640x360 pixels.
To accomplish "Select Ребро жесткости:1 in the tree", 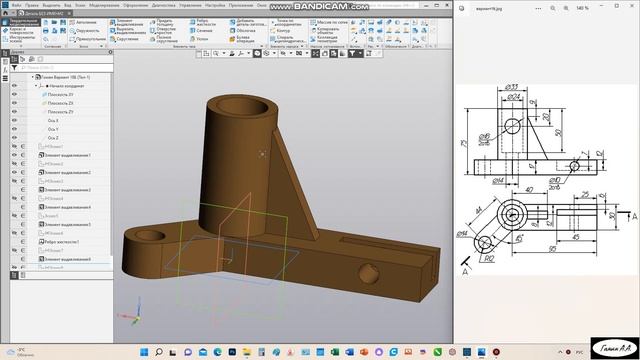I will tap(59, 242).
